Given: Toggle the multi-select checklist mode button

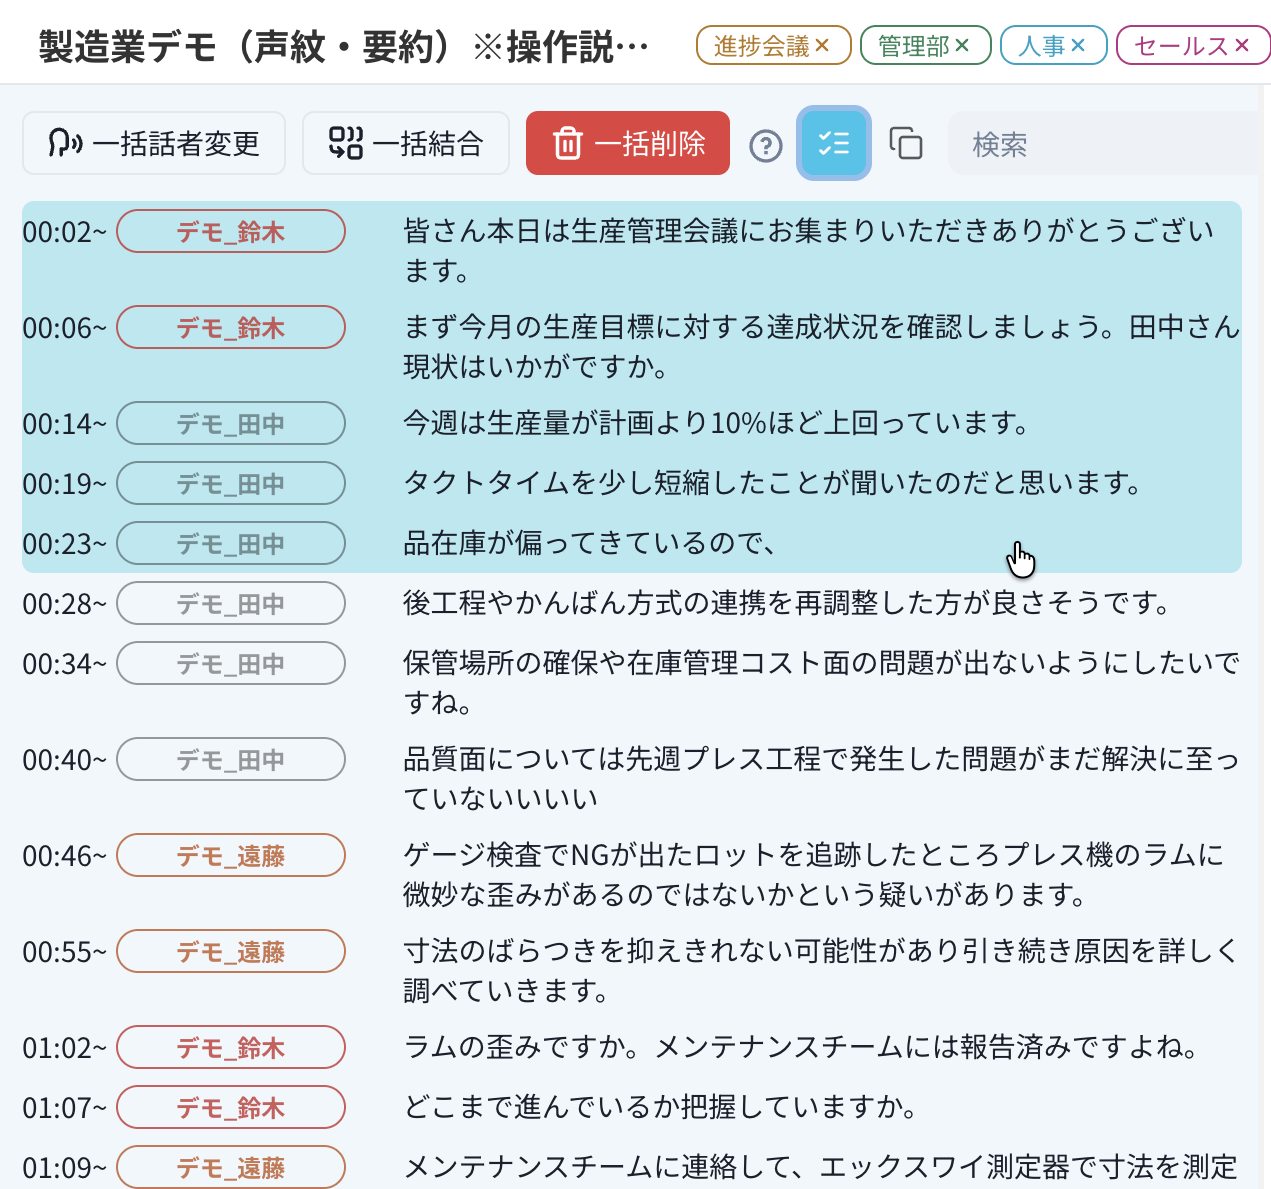Looking at the screenshot, I should coord(833,144).
